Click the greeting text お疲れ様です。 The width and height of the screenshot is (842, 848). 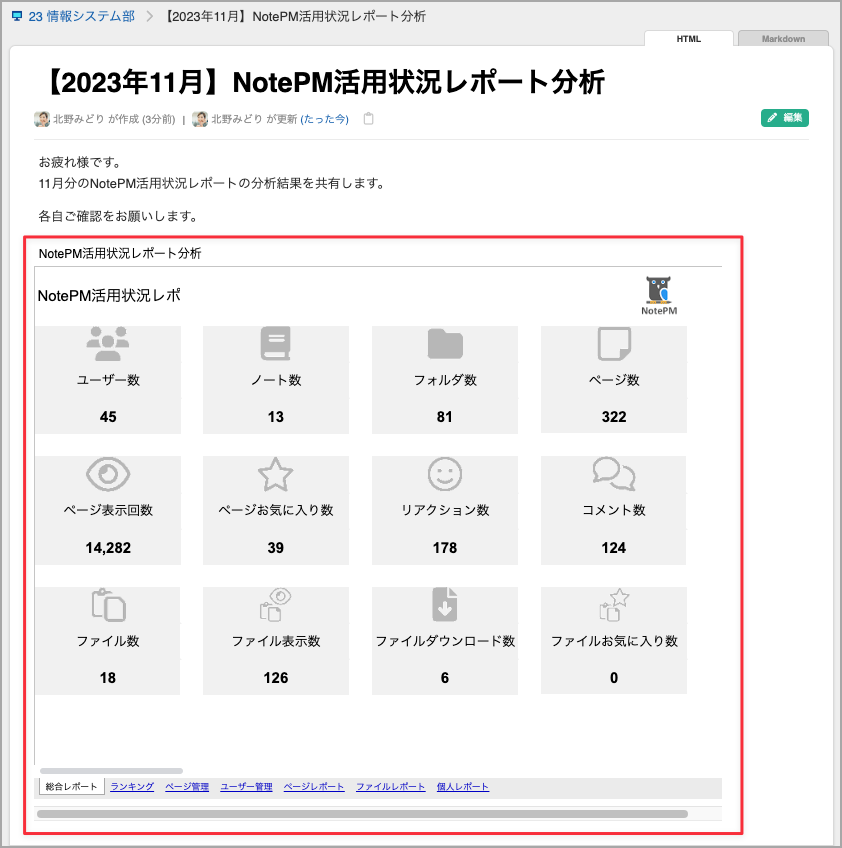[x=80, y=162]
